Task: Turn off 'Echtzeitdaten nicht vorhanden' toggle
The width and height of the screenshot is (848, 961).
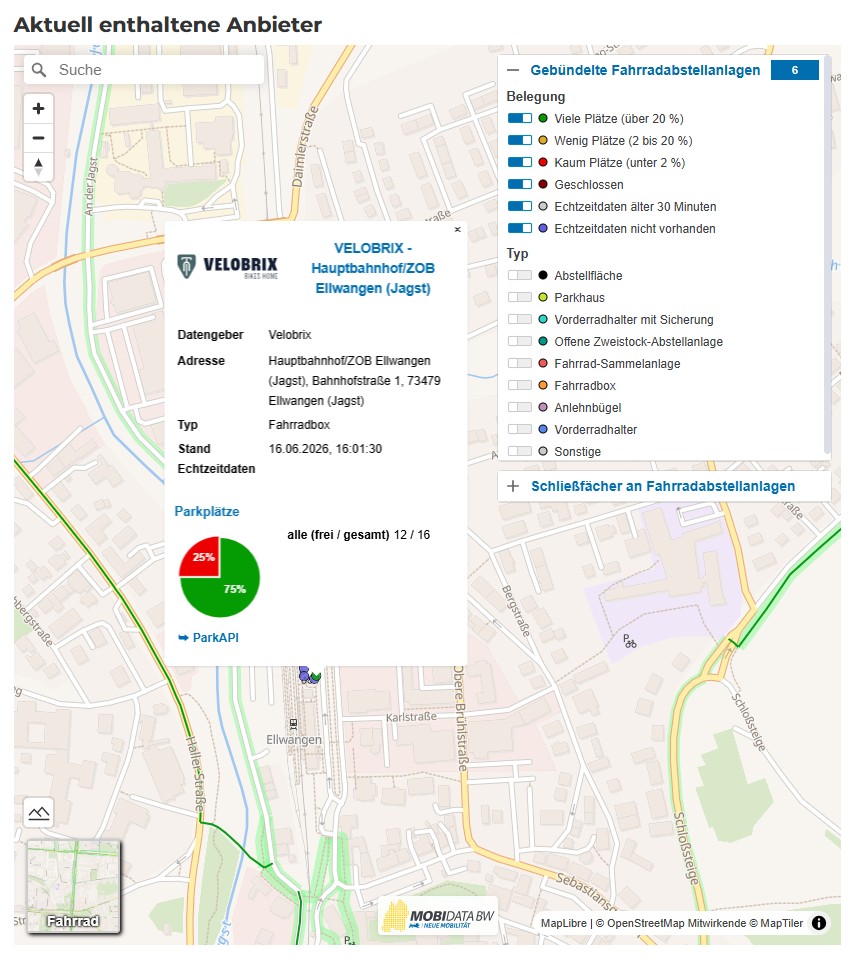Action: pos(520,229)
